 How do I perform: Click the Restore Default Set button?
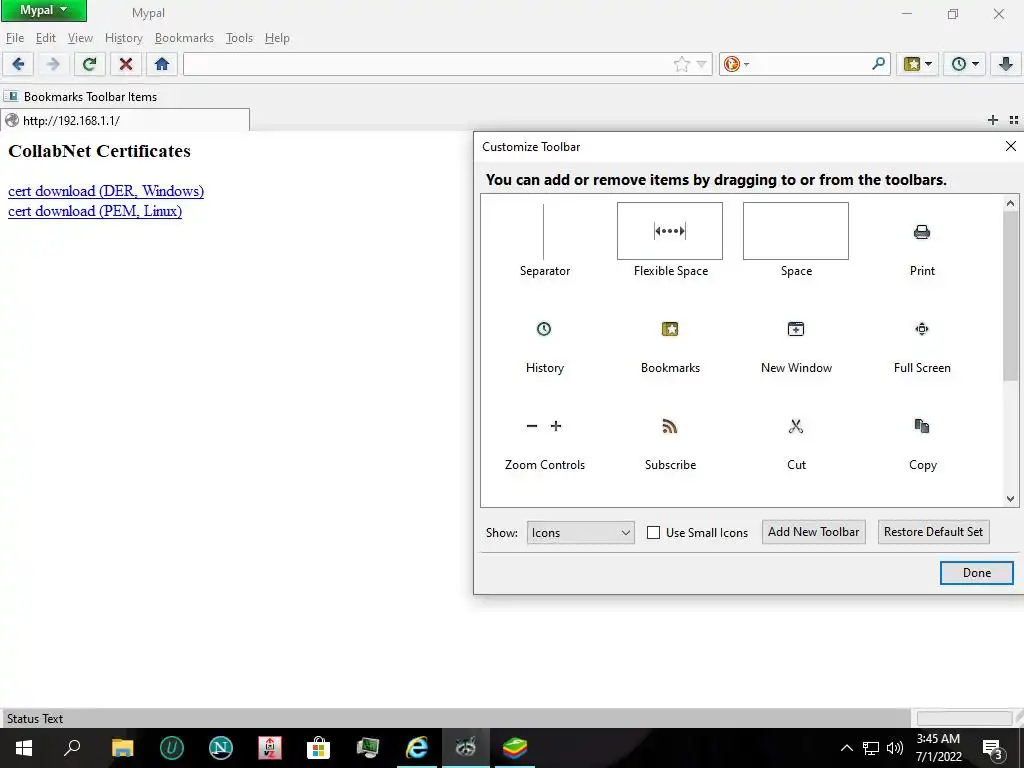coord(933,532)
